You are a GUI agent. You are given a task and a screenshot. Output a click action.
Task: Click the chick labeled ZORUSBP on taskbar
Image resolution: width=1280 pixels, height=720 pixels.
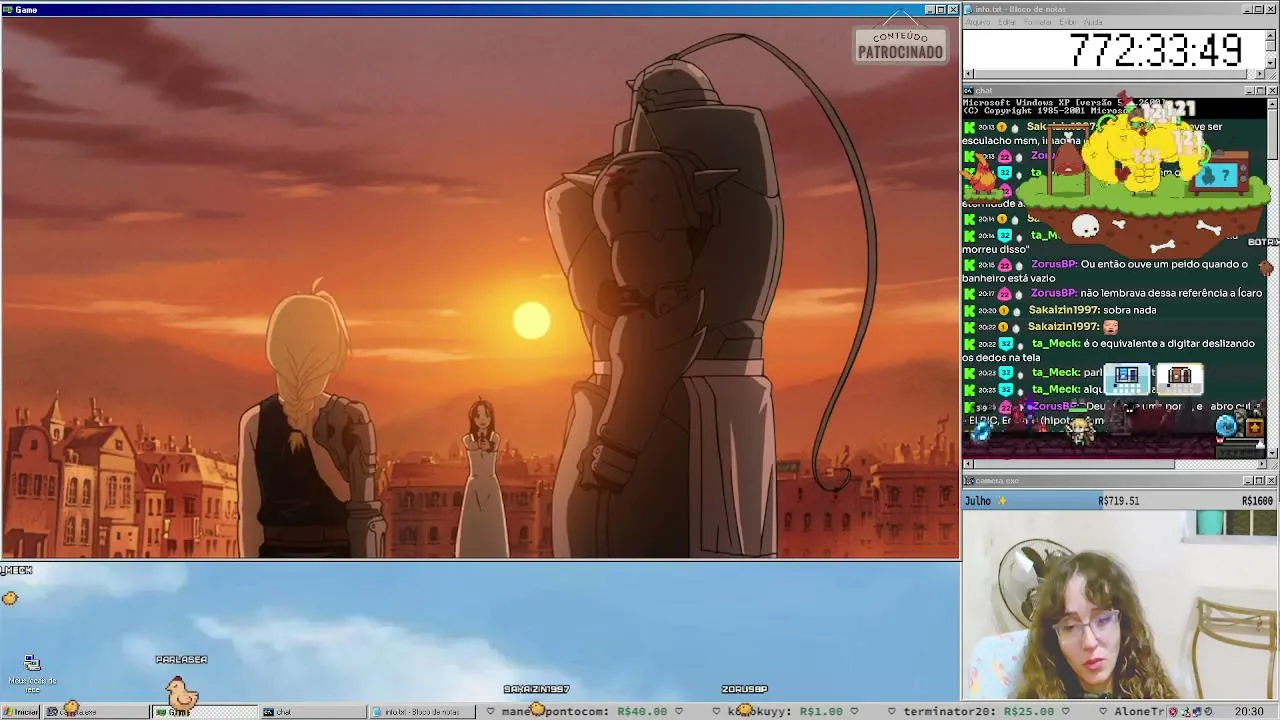pyautogui.click(x=744, y=708)
